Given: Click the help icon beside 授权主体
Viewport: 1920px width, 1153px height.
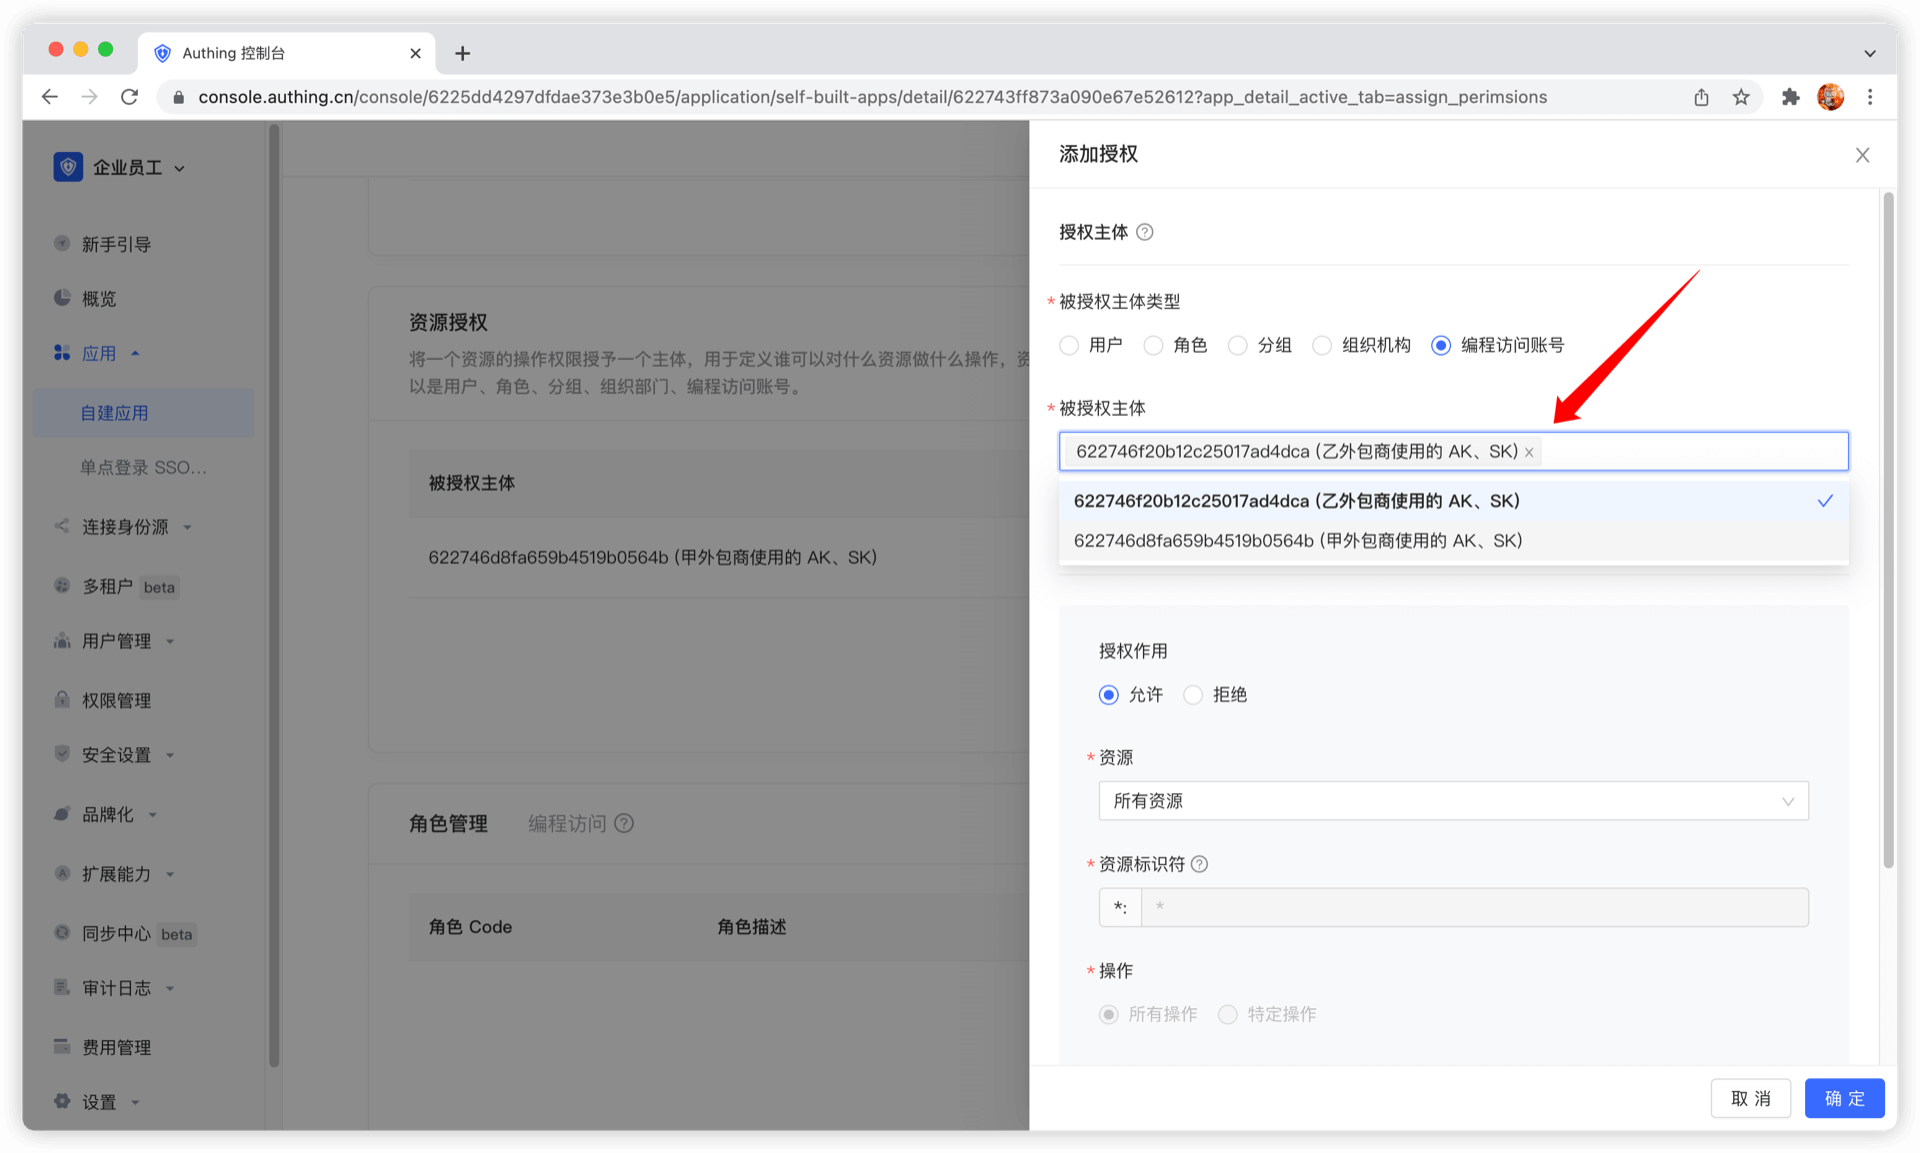Looking at the screenshot, I should pyautogui.click(x=1145, y=232).
